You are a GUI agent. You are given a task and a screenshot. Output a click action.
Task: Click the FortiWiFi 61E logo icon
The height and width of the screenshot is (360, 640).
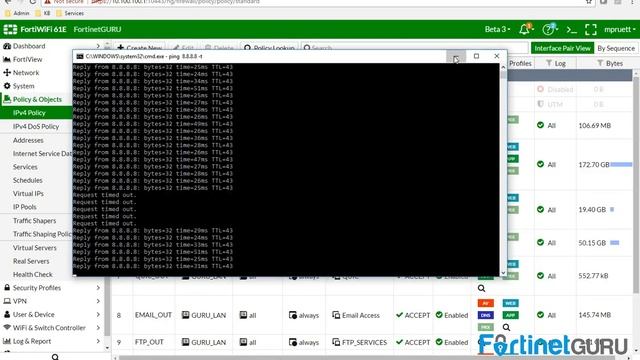10,29
